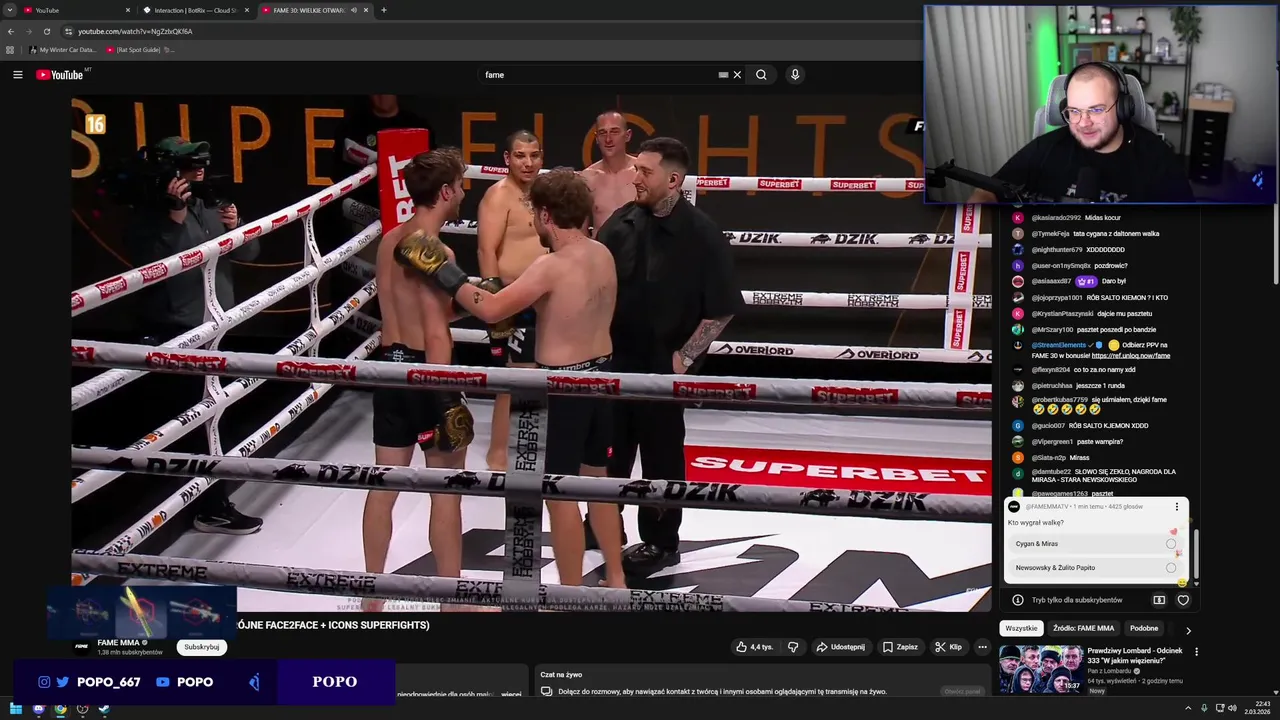Image resolution: width=1280 pixels, height=720 pixels.
Task: Open Chrome from the taskbar
Action: point(60,709)
